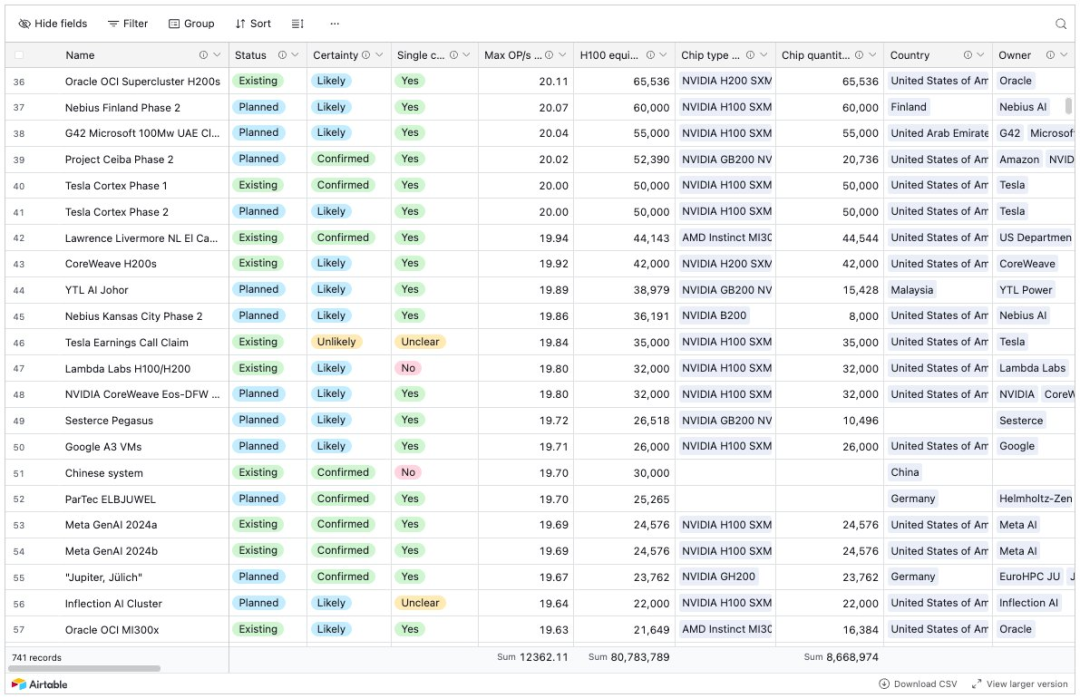Expand the Owner column dropdown arrow
The image size is (1080, 698).
click(1066, 55)
